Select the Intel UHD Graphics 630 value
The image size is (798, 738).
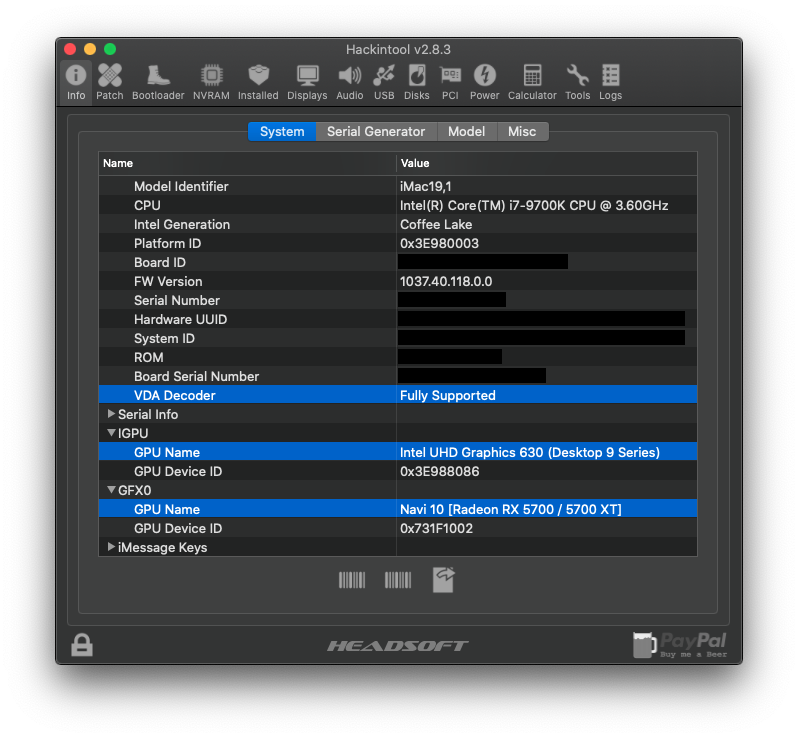pos(530,452)
